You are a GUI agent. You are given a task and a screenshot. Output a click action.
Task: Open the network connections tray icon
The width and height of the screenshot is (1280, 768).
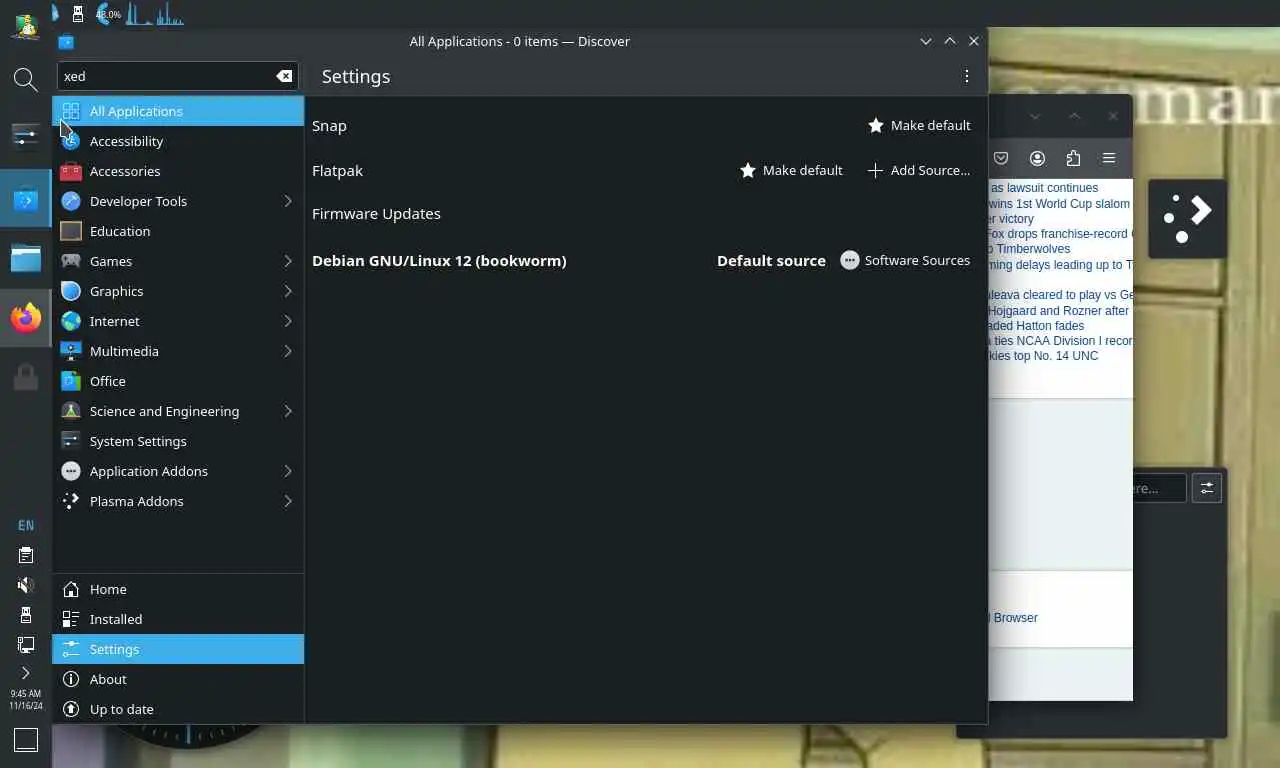coord(26,645)
